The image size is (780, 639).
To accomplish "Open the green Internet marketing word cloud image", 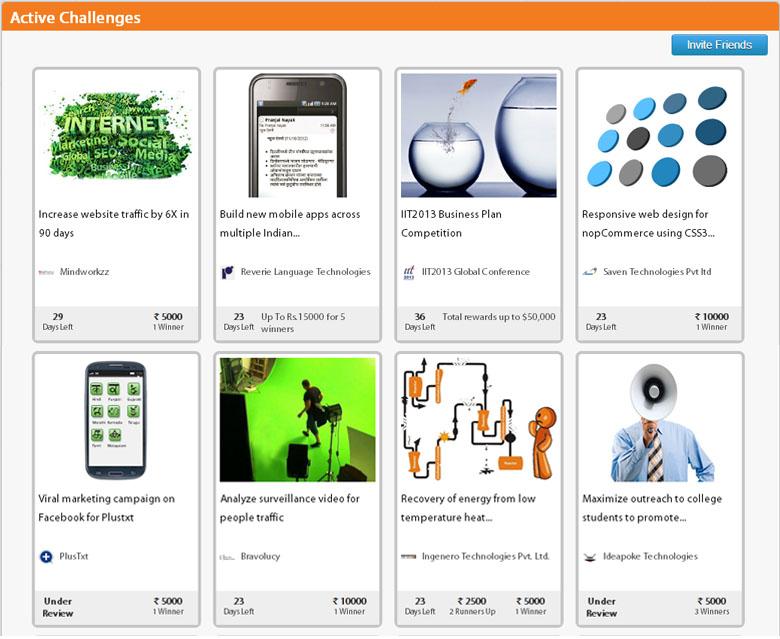I will (116, 135).
